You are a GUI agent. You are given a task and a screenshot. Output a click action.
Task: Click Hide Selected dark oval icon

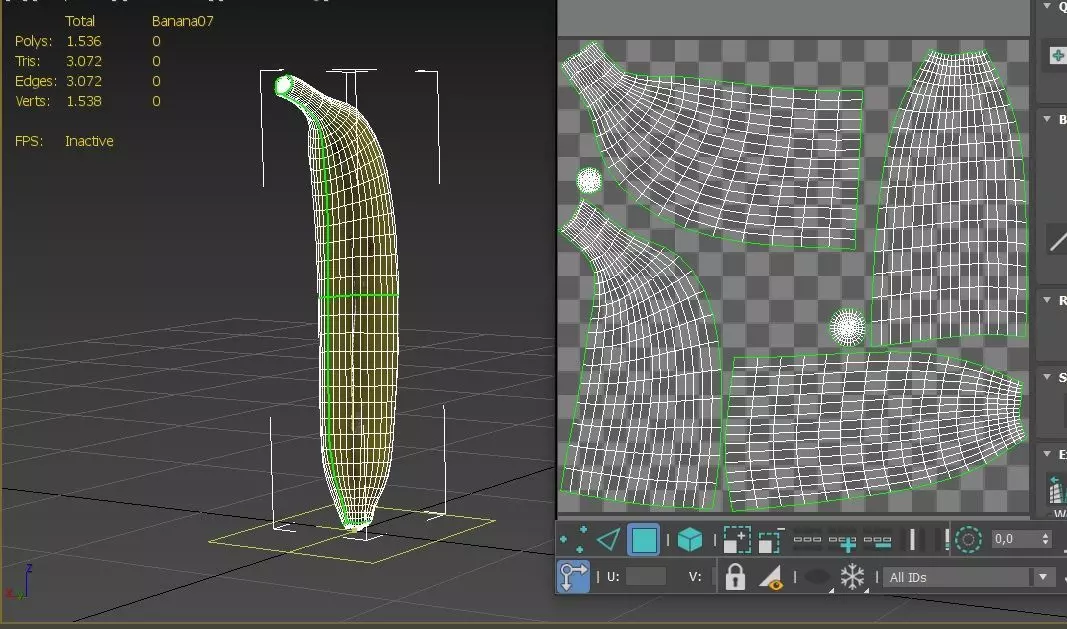pos(817,577)
